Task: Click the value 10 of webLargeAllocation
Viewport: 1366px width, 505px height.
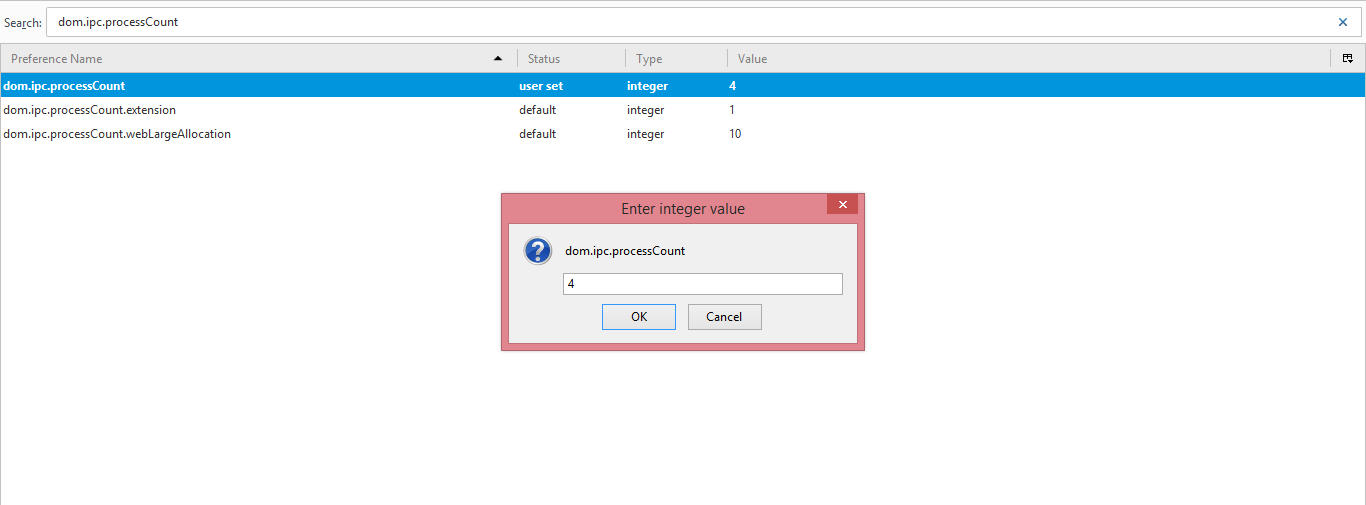Action: pyautogui.click(x=735, y=134)
